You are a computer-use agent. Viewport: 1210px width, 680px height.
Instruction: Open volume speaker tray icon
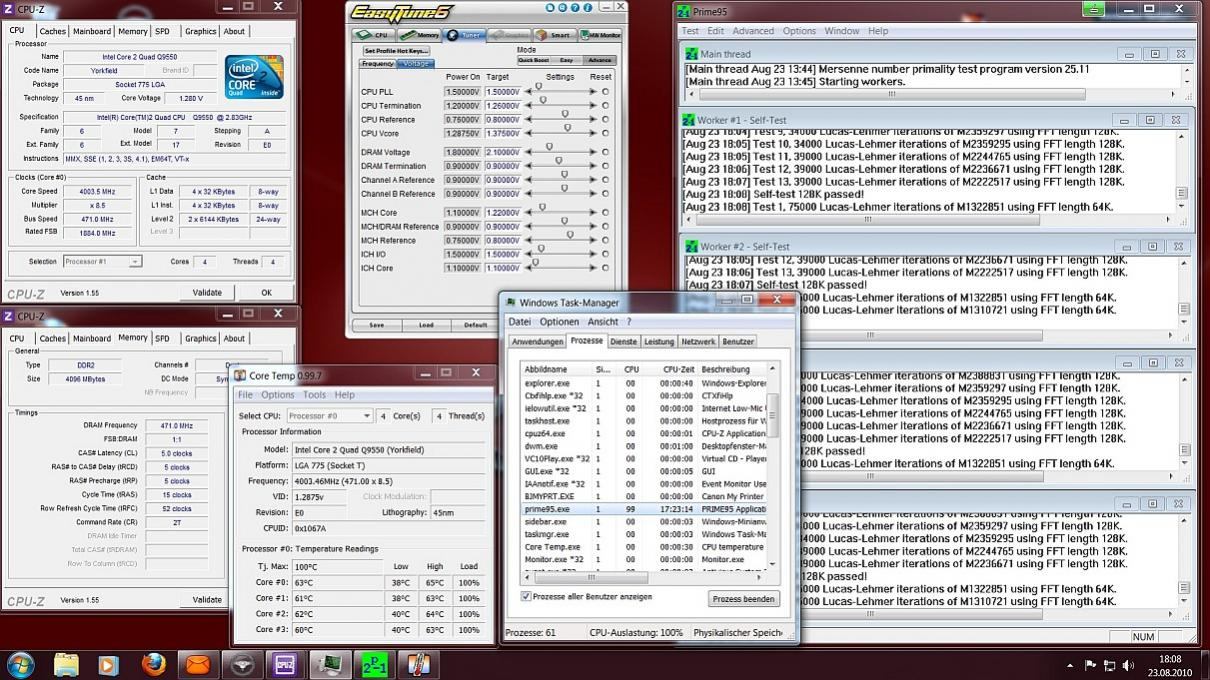(x=1128, y=665)
